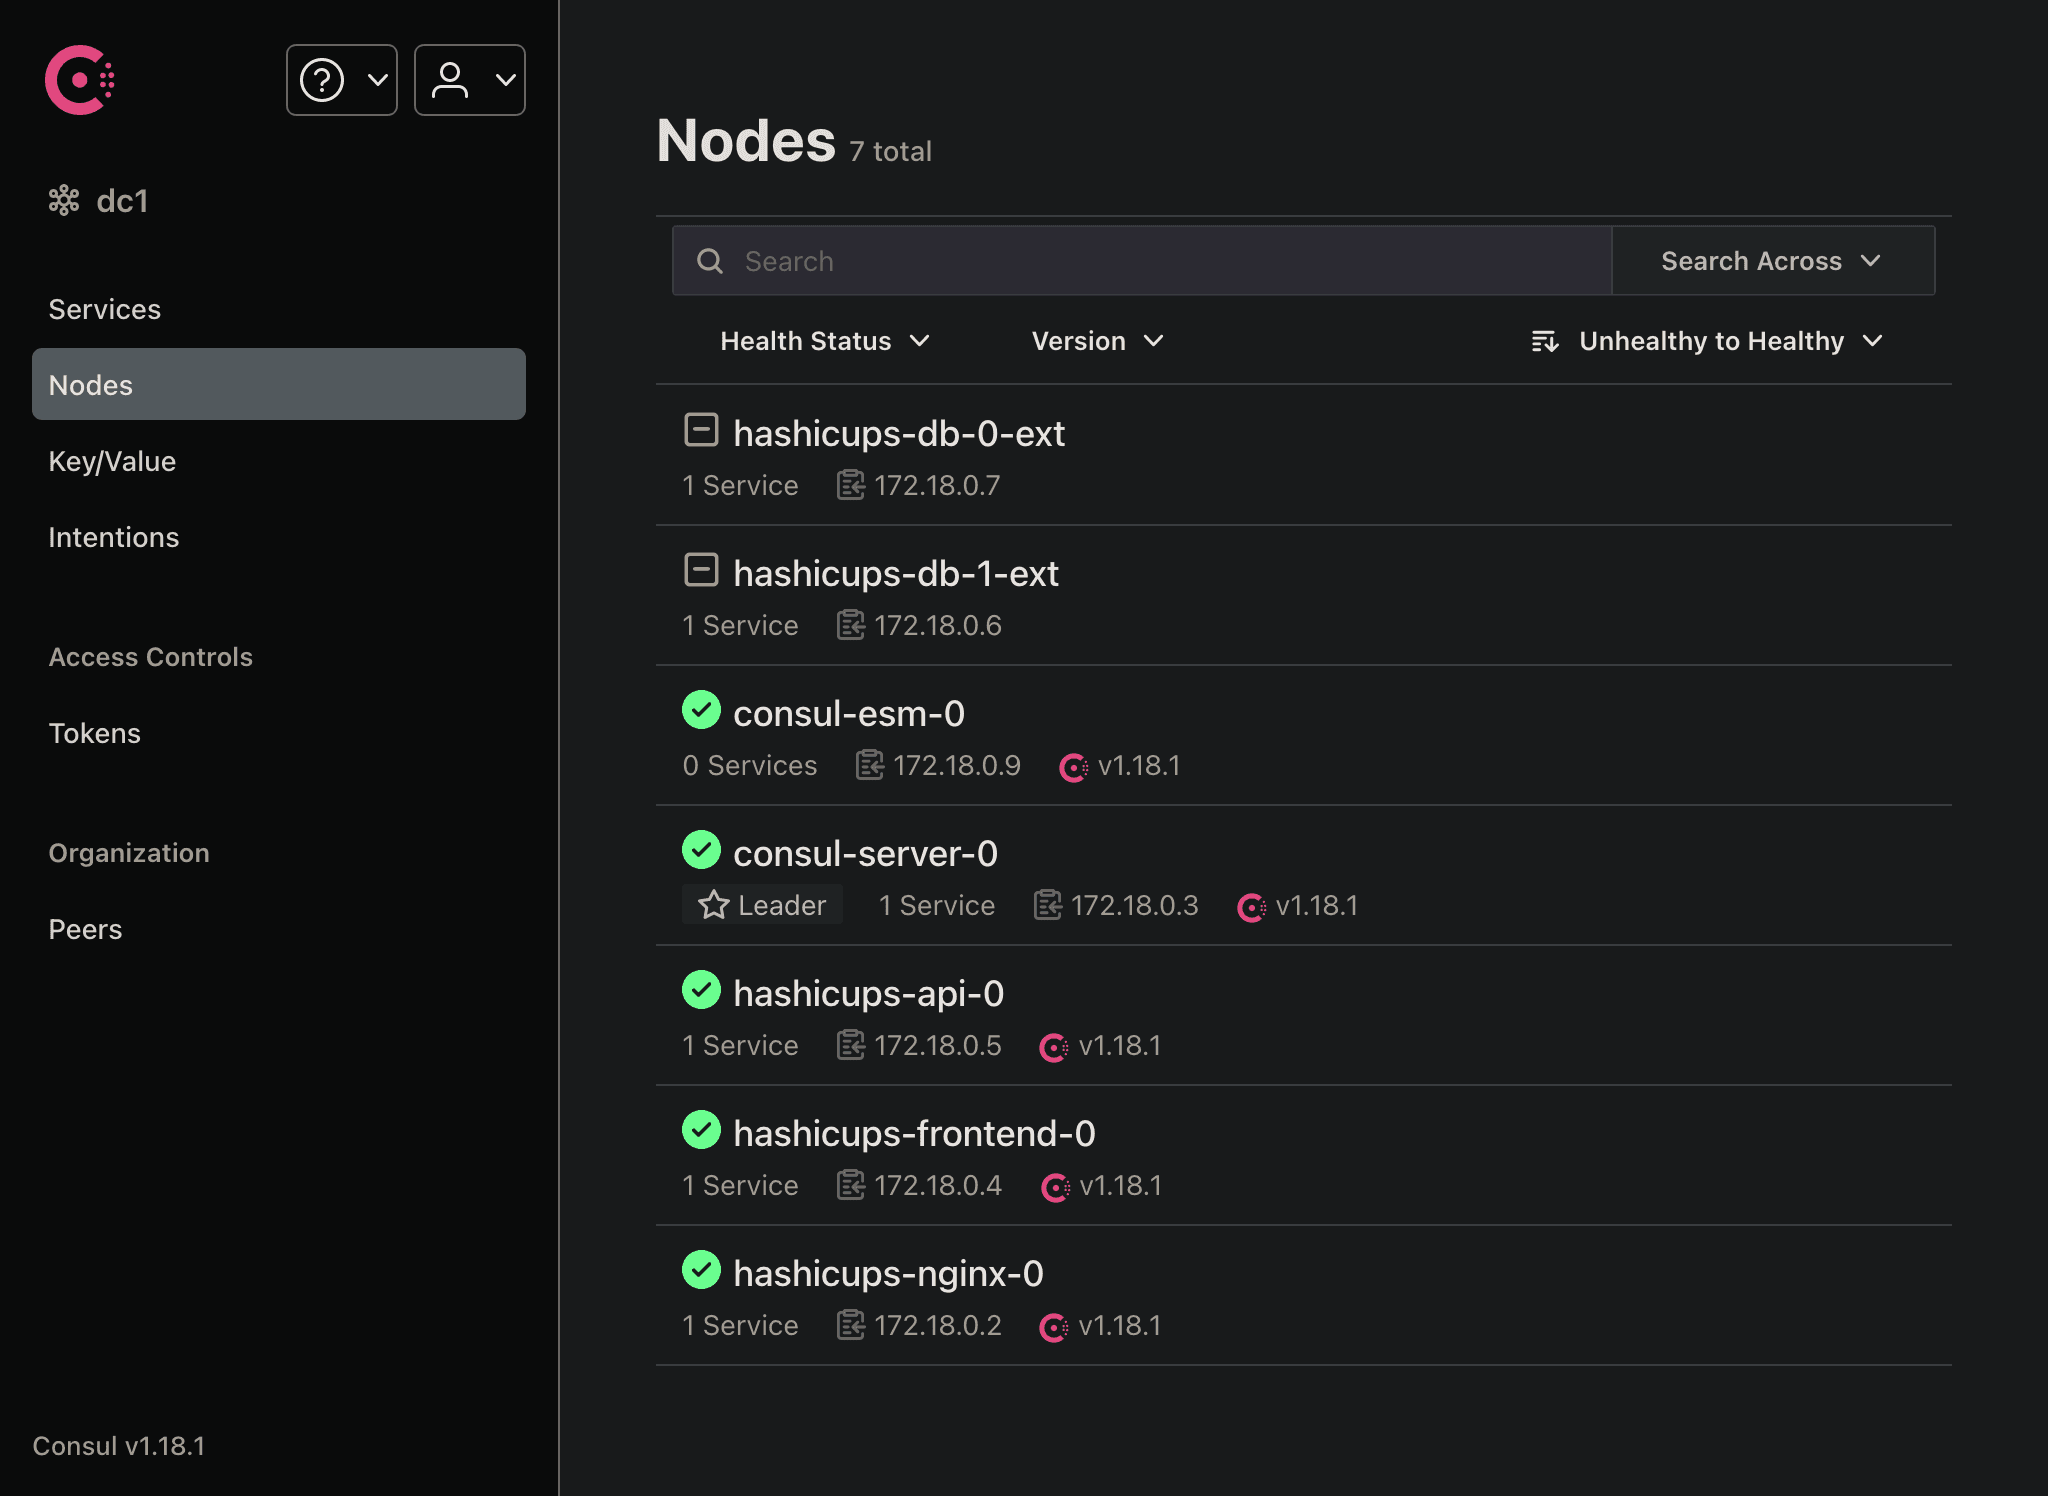Open the Key/Value section

(112, 461)
